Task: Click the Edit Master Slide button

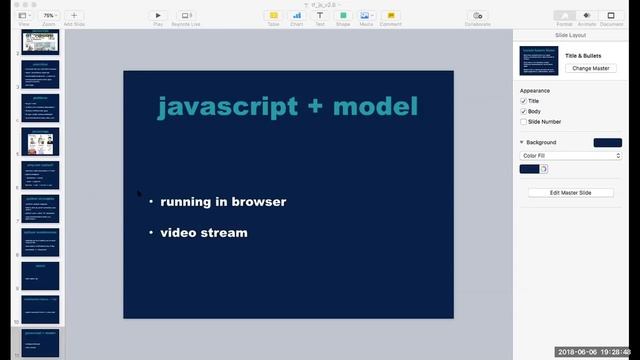Action: point(571,193)
